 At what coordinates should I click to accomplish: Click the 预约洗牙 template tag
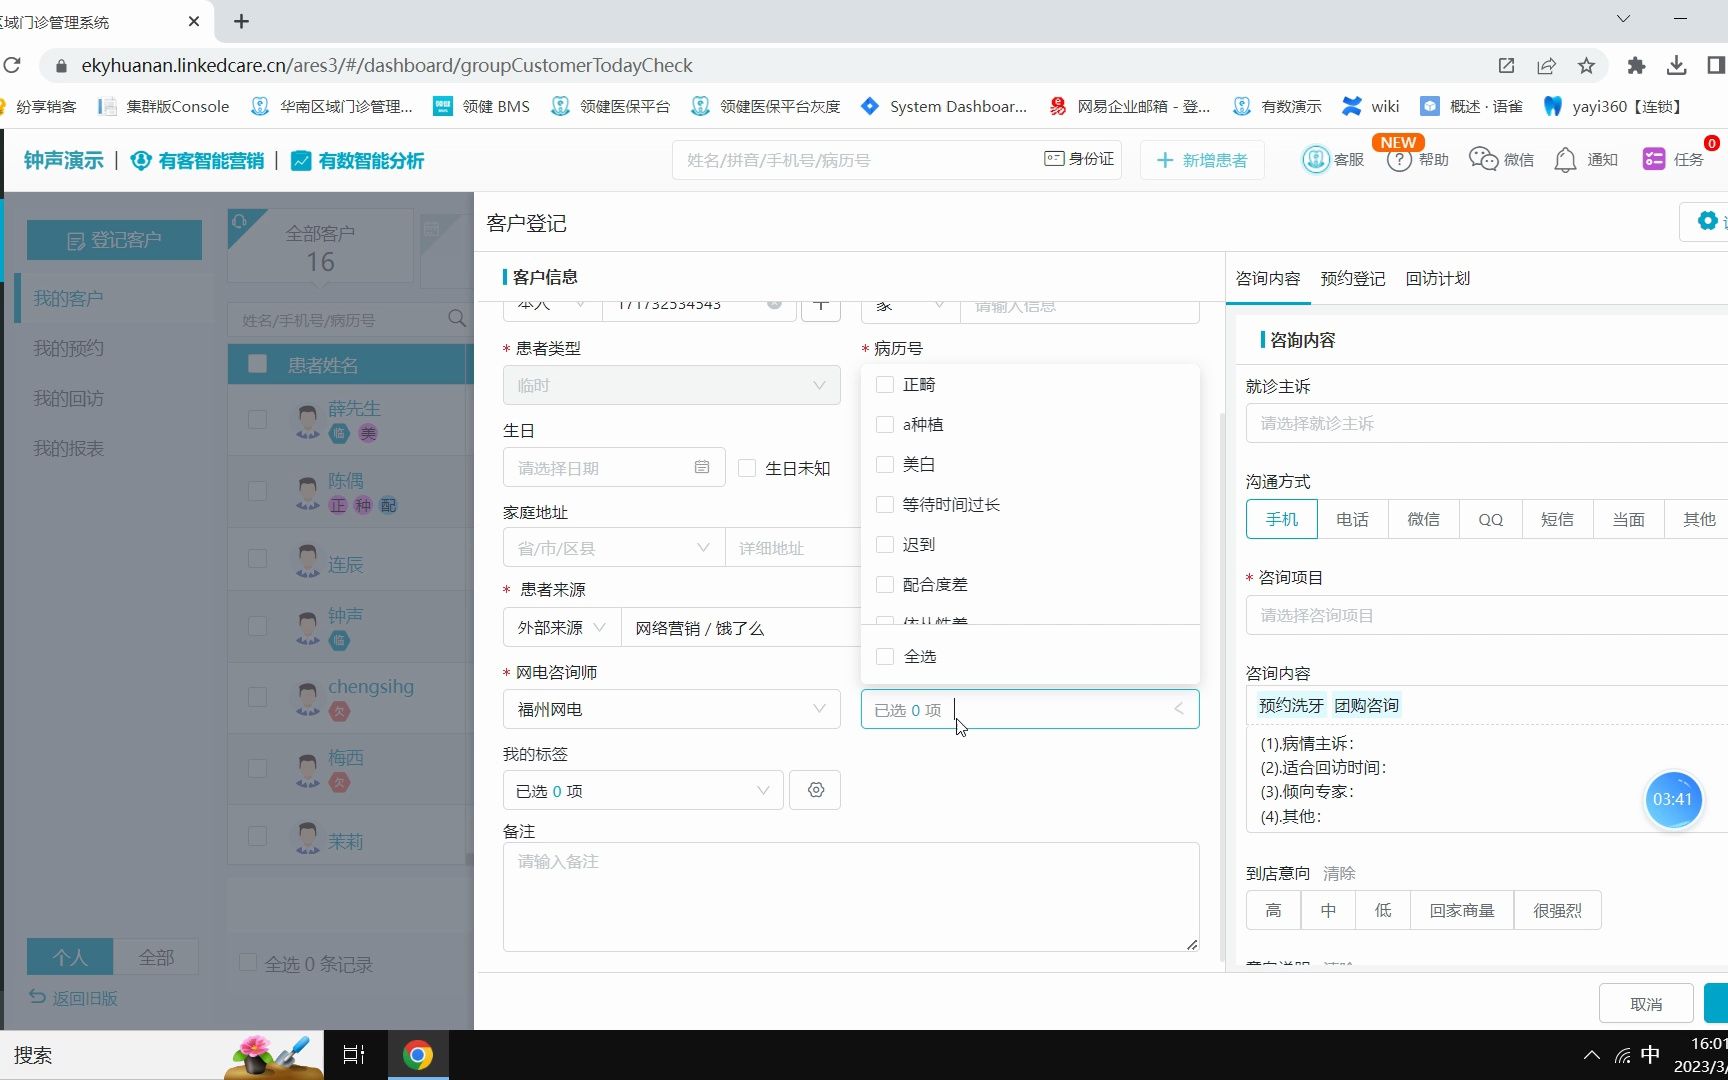pos(1291,705)
